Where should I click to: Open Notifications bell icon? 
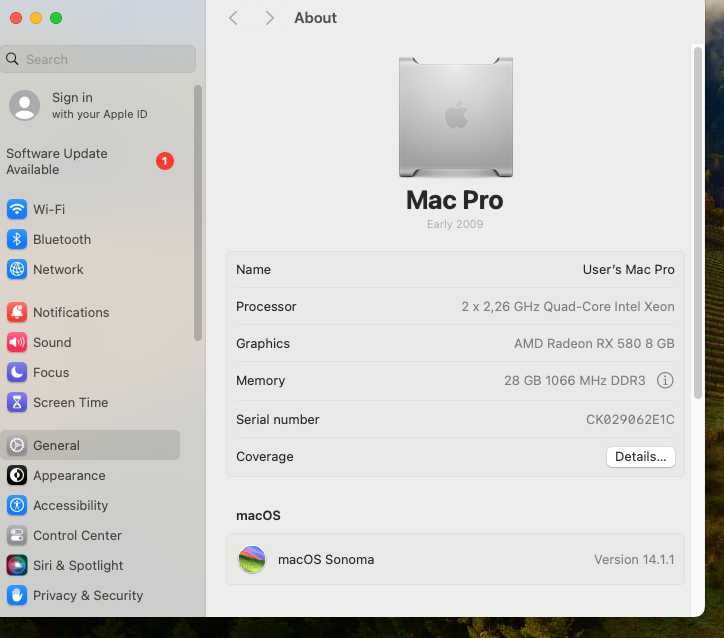(x=17, y=312)
